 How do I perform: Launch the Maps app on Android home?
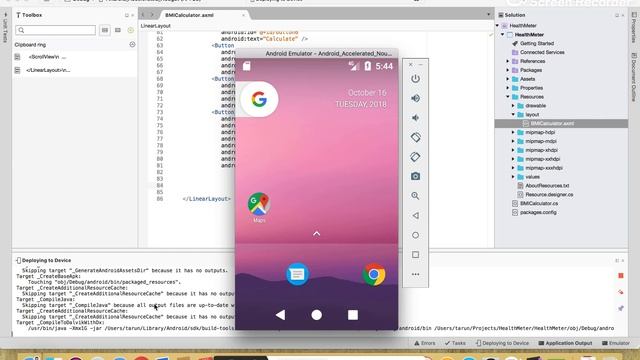point(259,207)
